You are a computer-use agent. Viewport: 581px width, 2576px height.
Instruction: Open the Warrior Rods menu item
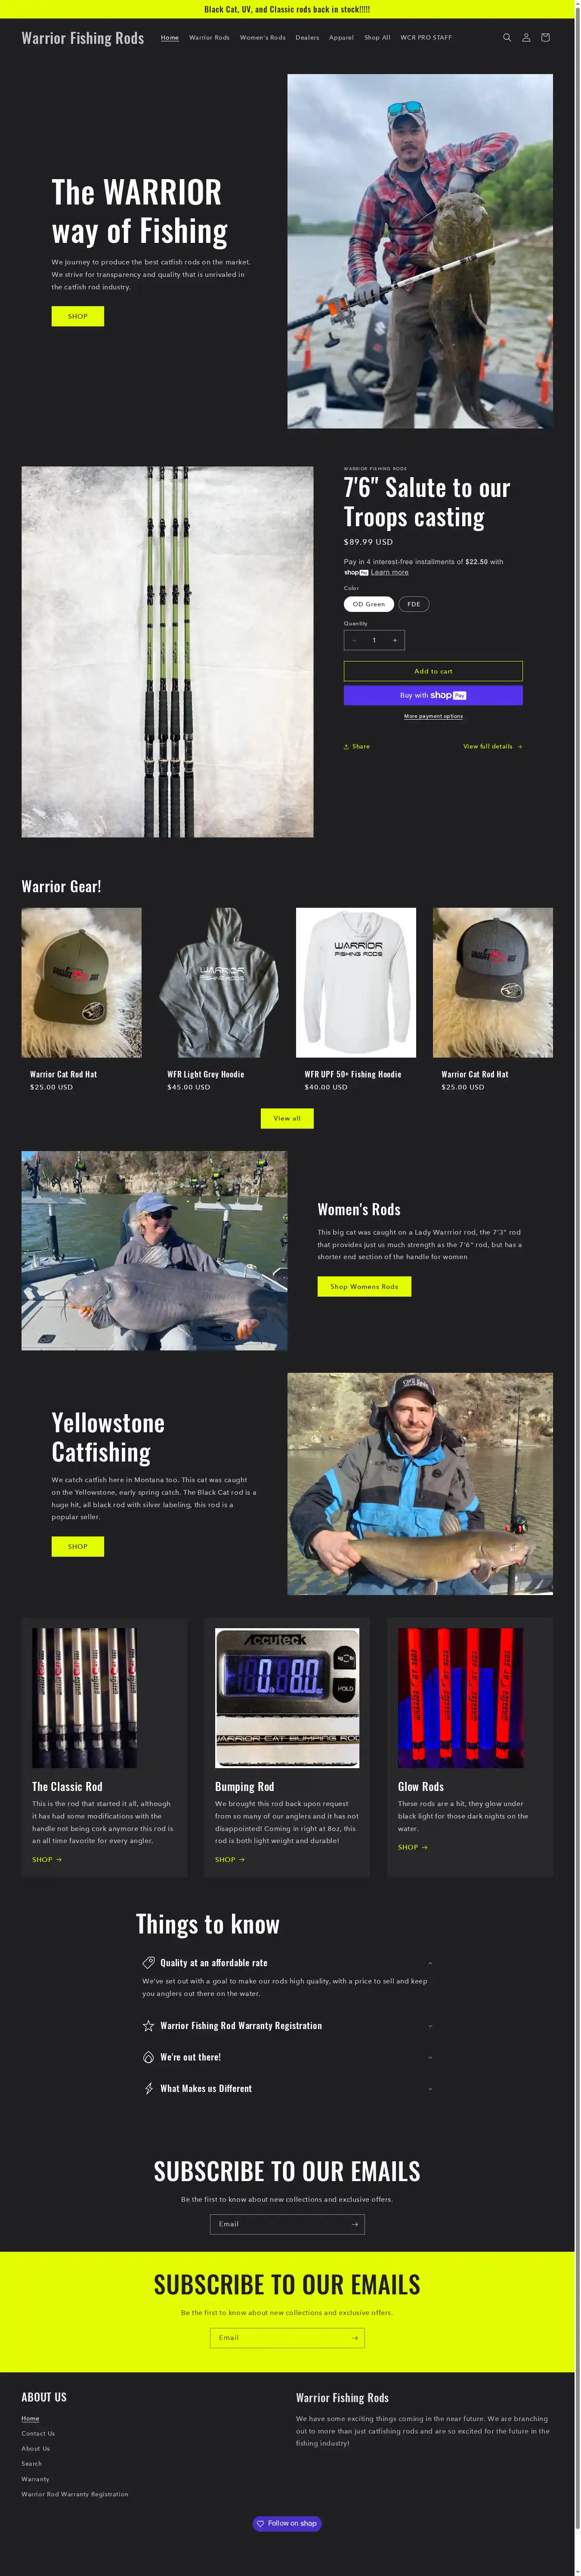tap(209, 38)
